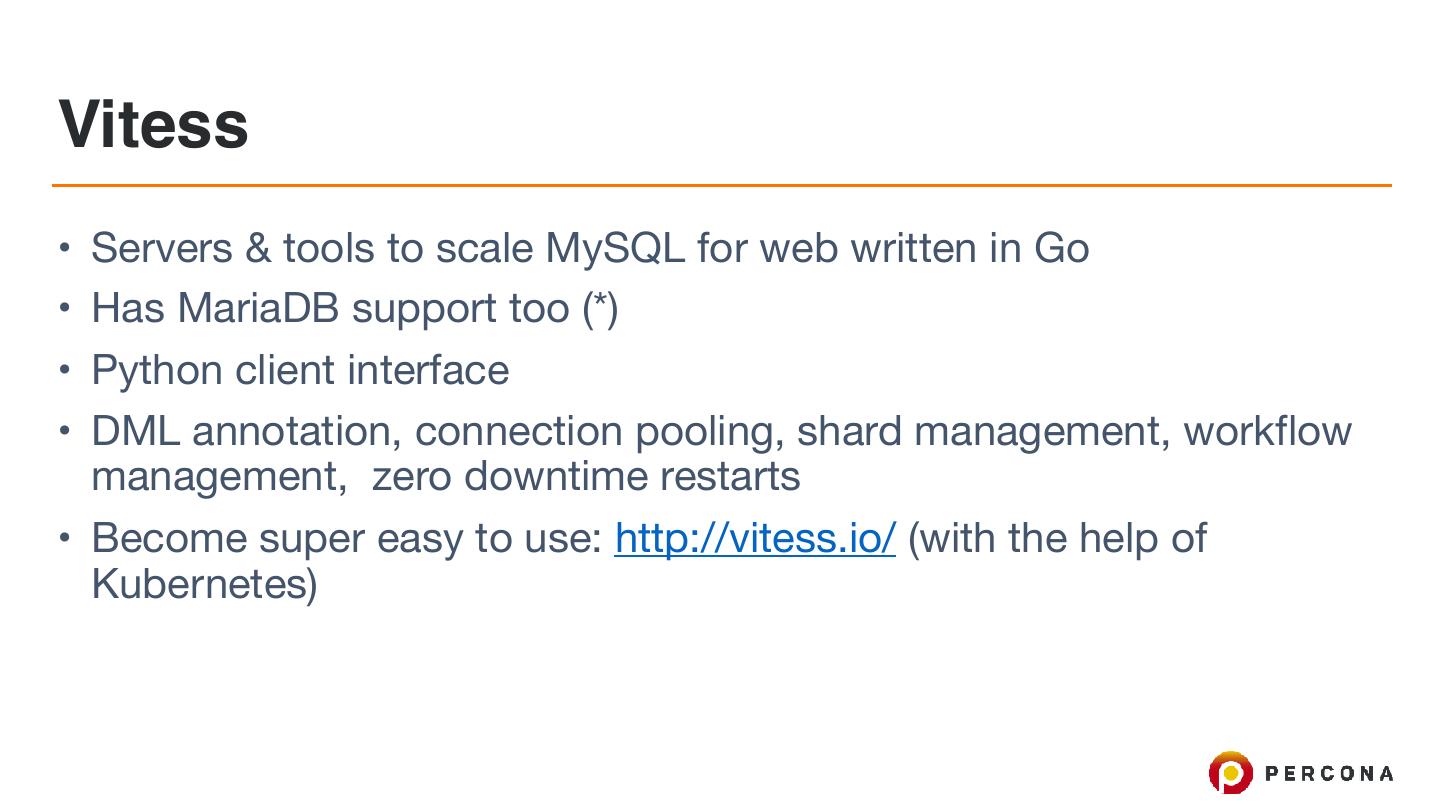
Task: Click the bullet marker before 'DML annotation'
Action: (x=64, y=431)
